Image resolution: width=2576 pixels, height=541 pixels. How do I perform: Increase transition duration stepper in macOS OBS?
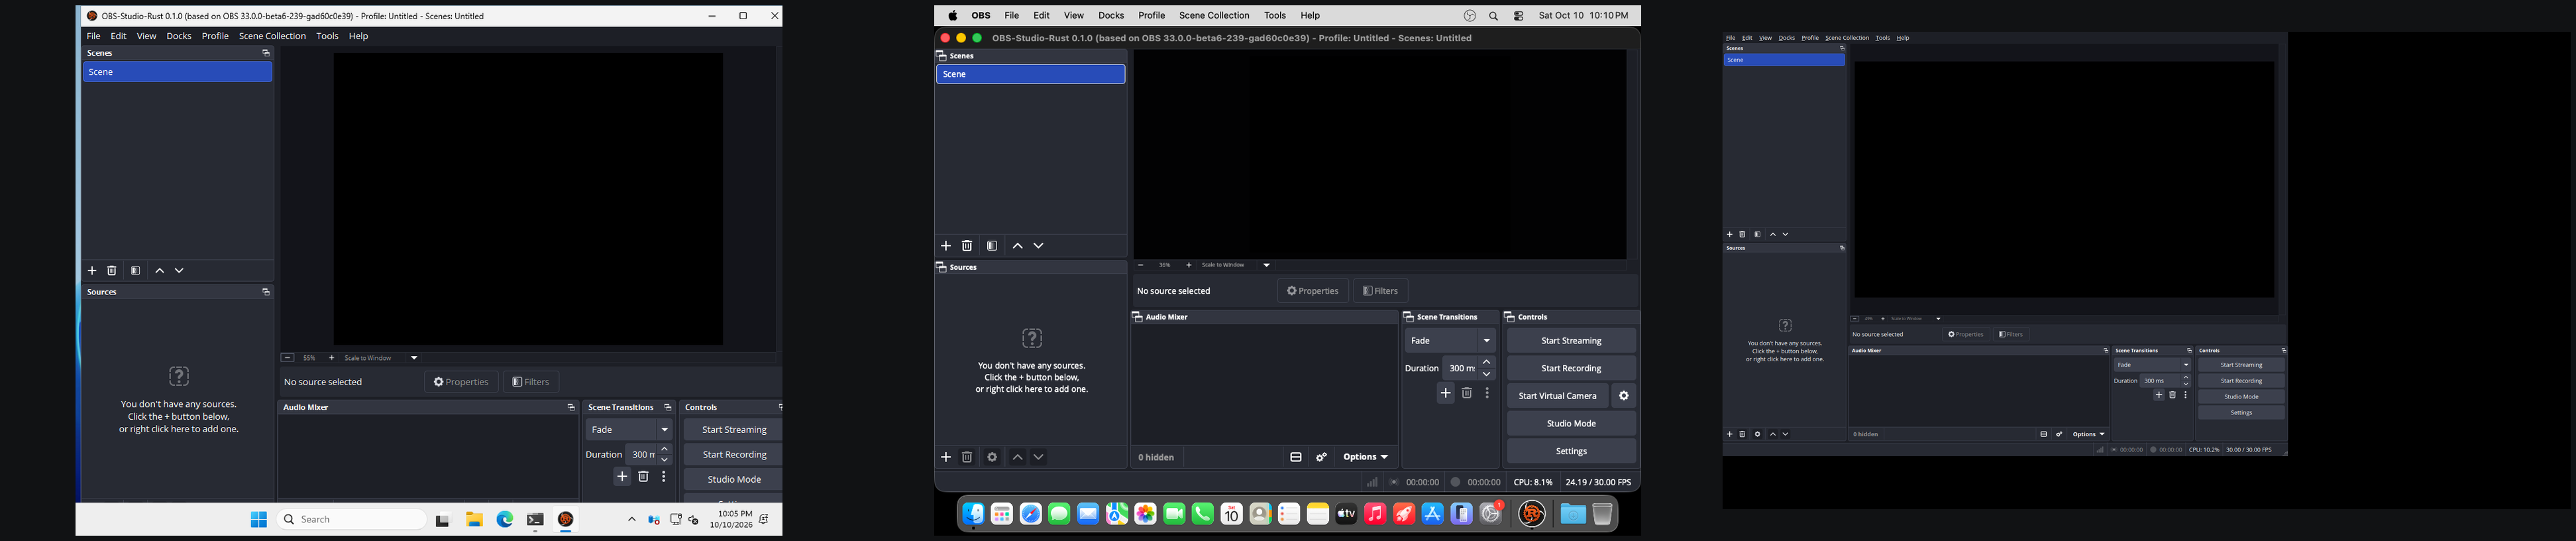point(1486,362)
